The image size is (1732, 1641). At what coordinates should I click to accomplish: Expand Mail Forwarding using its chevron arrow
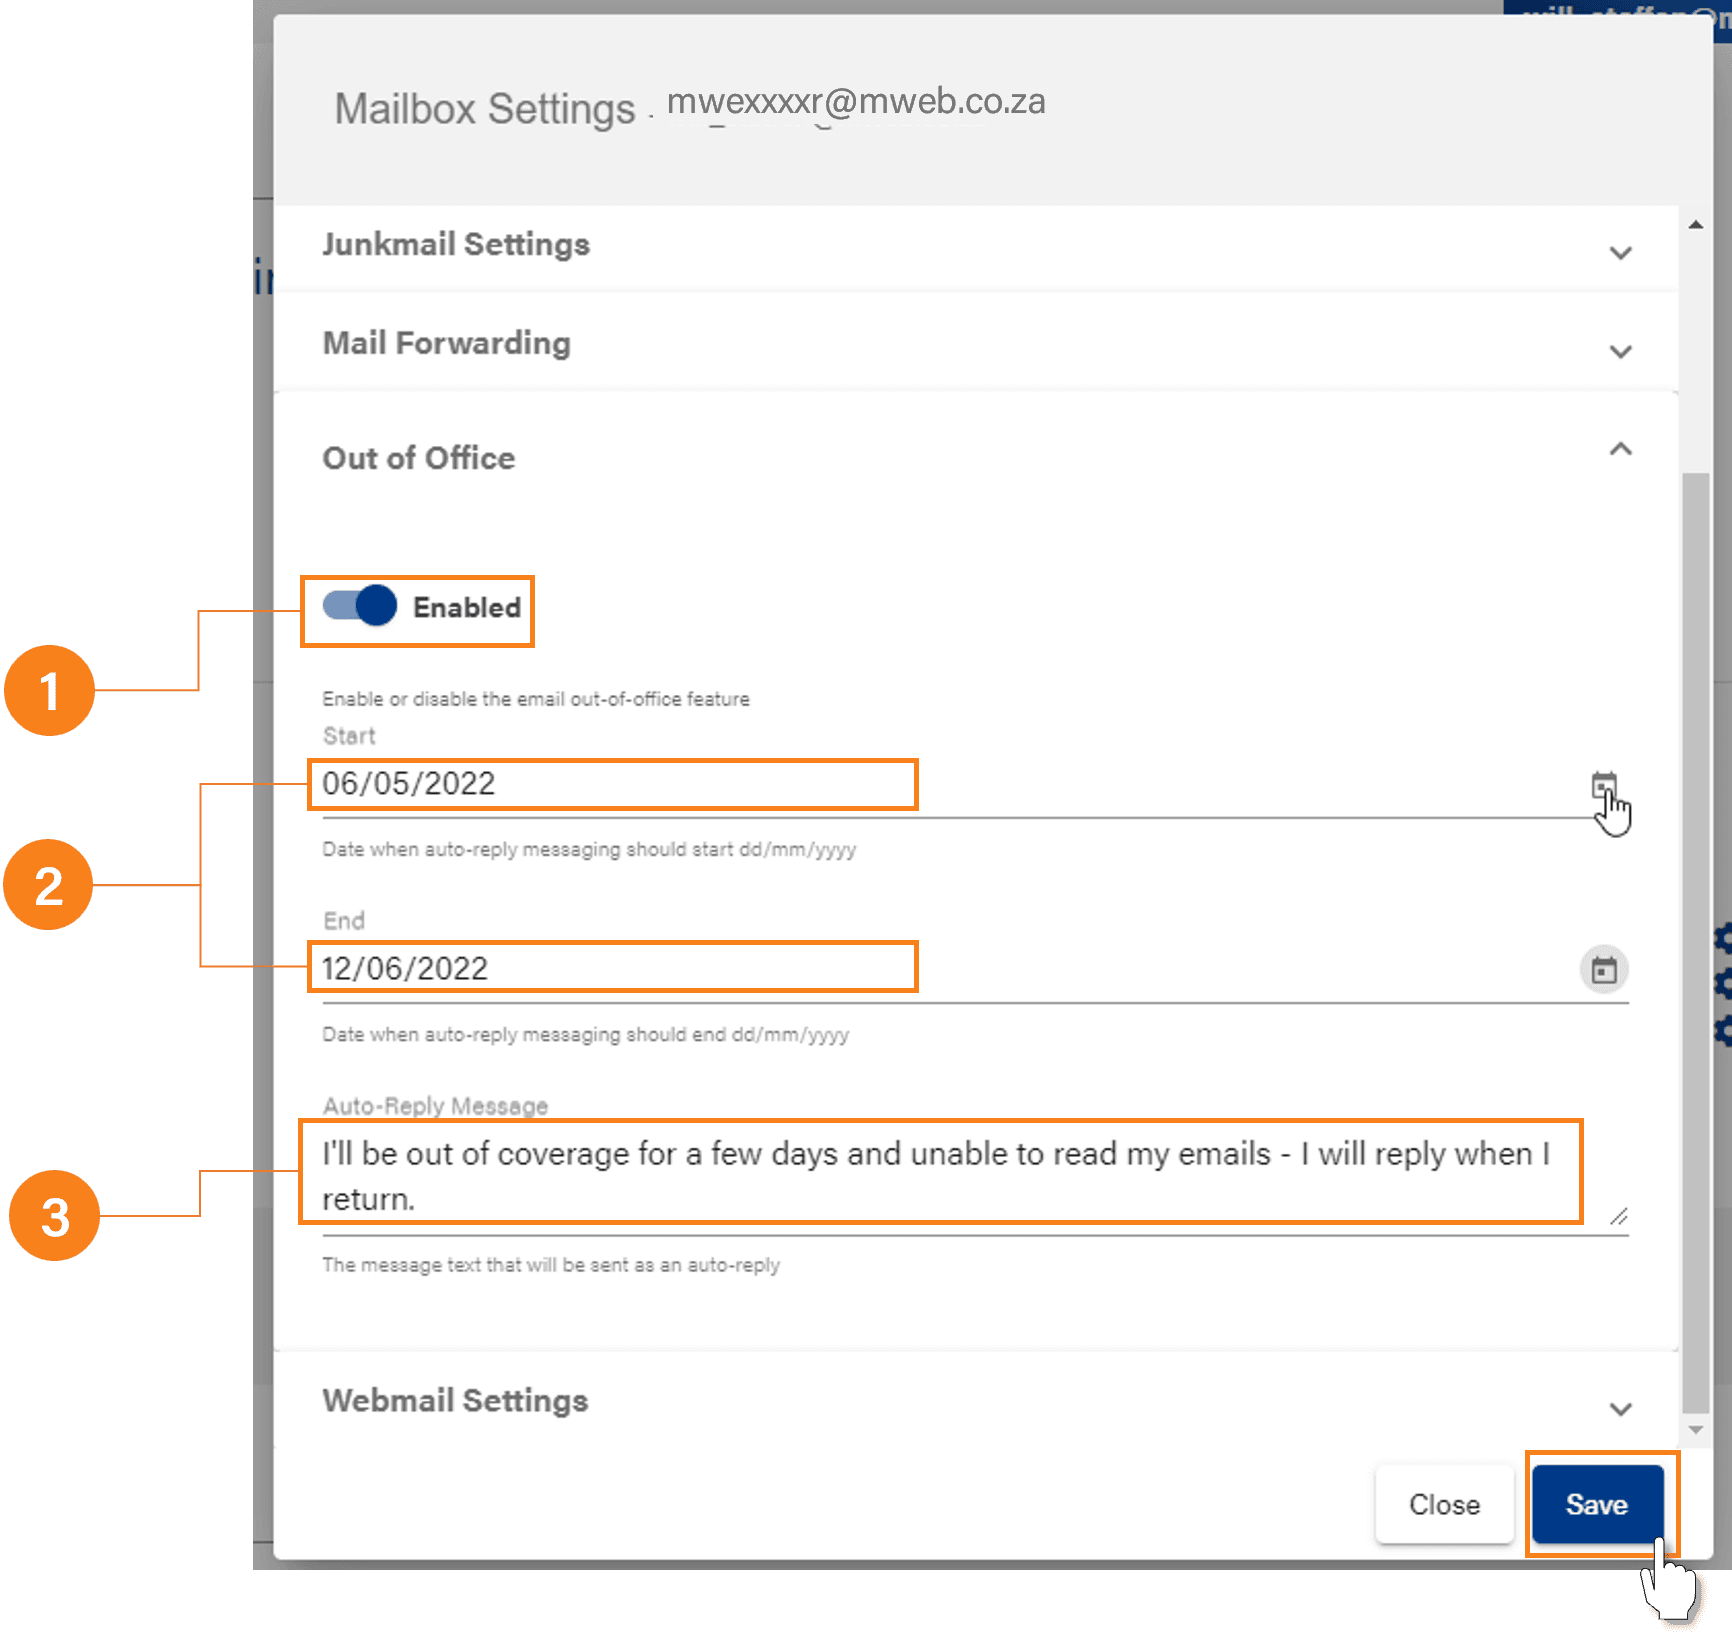click(x=1620, y=351)
